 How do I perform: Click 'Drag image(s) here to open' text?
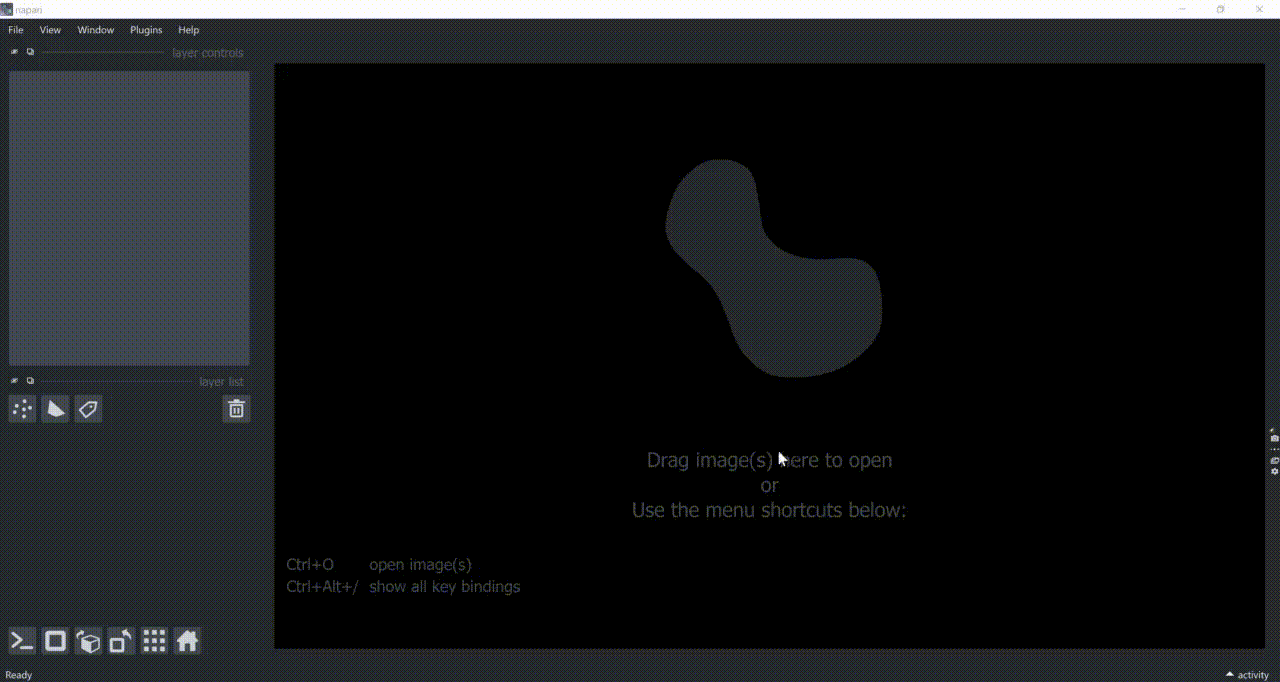tap(769, 460)
